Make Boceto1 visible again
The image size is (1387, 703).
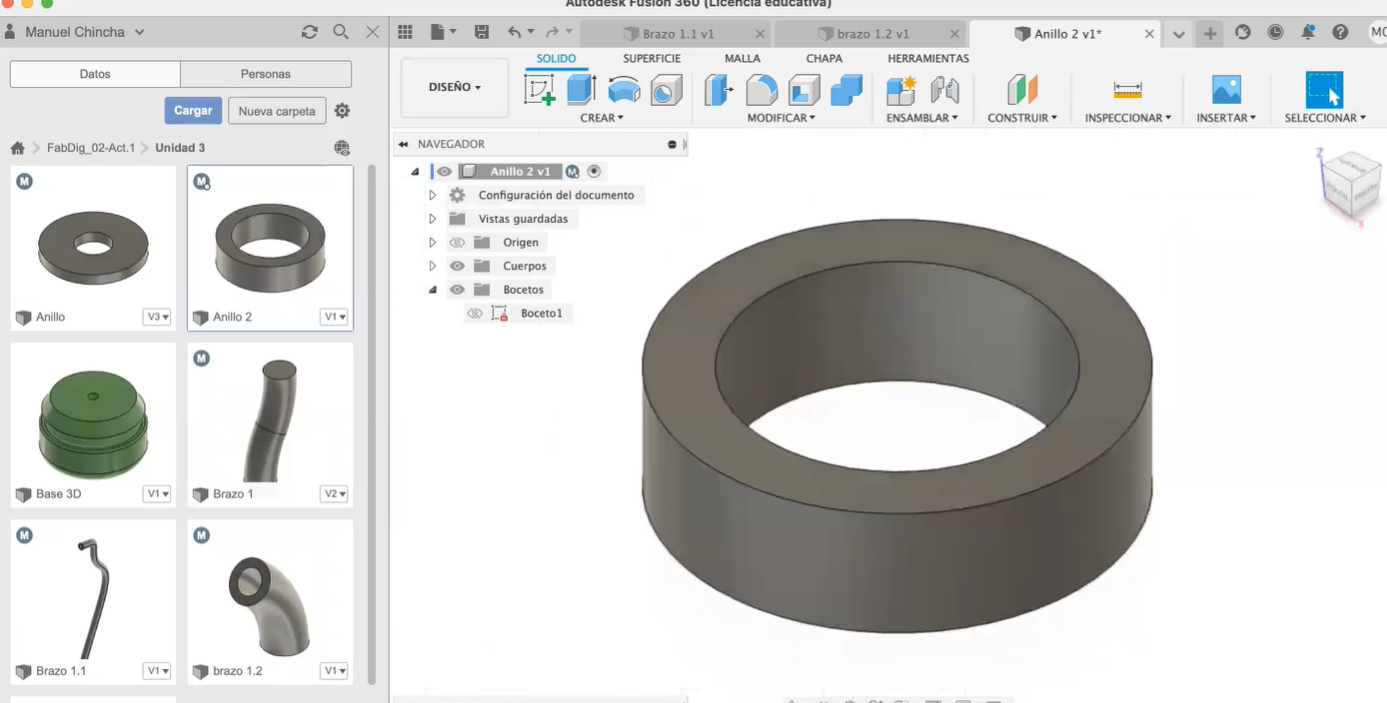(474, 312)
